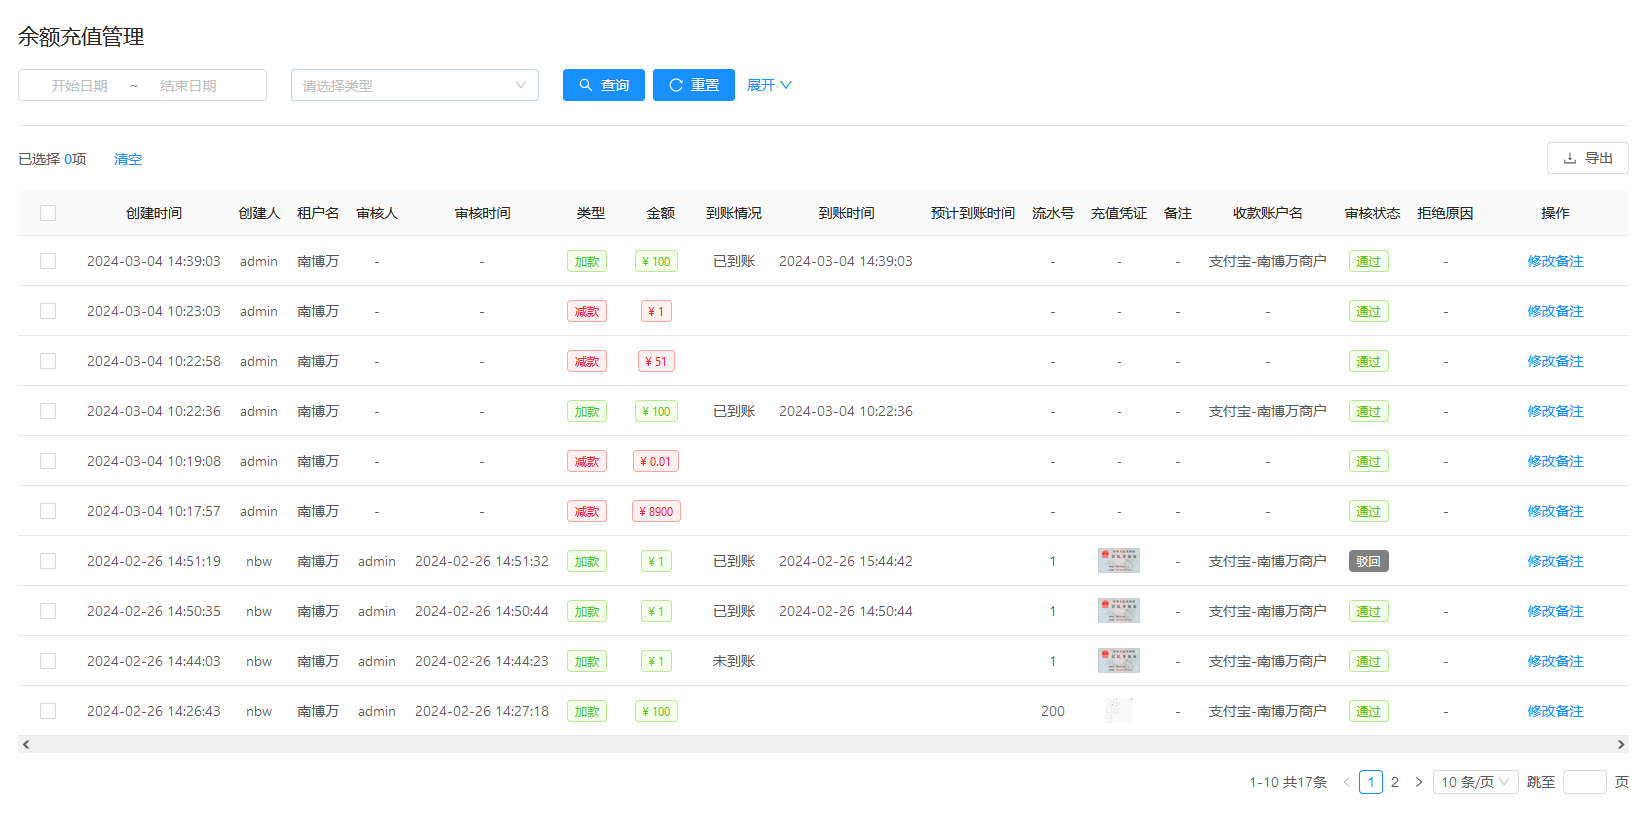Click the 减款 tag in 10:23:03 row
The width and height of the screenshot is (1648, 819).
point(587,311)
